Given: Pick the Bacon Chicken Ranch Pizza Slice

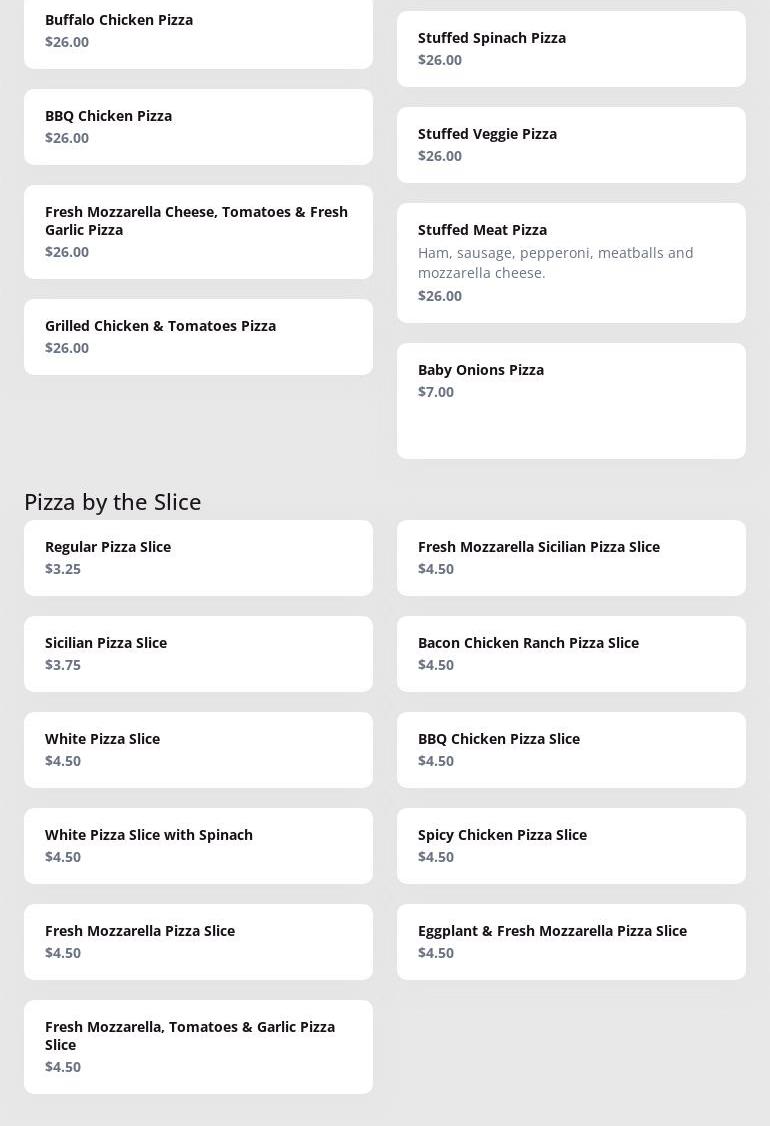Looking at the screenshot, I should click(571, 654).
